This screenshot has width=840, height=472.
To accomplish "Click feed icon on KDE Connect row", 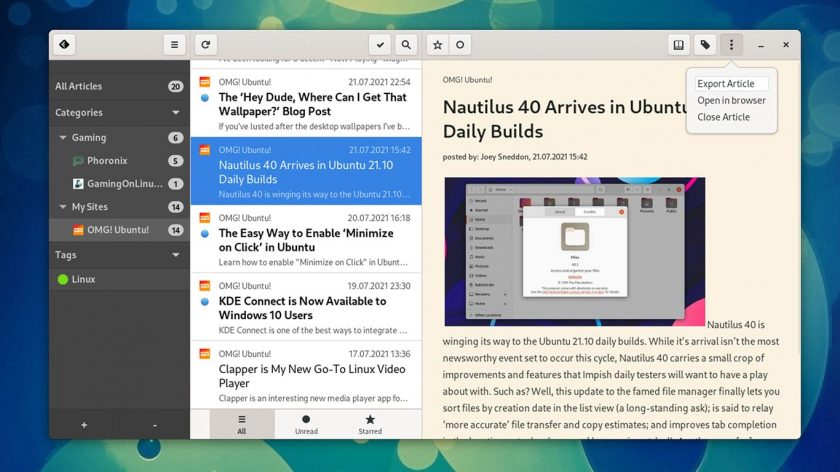I will pos(205,286).
